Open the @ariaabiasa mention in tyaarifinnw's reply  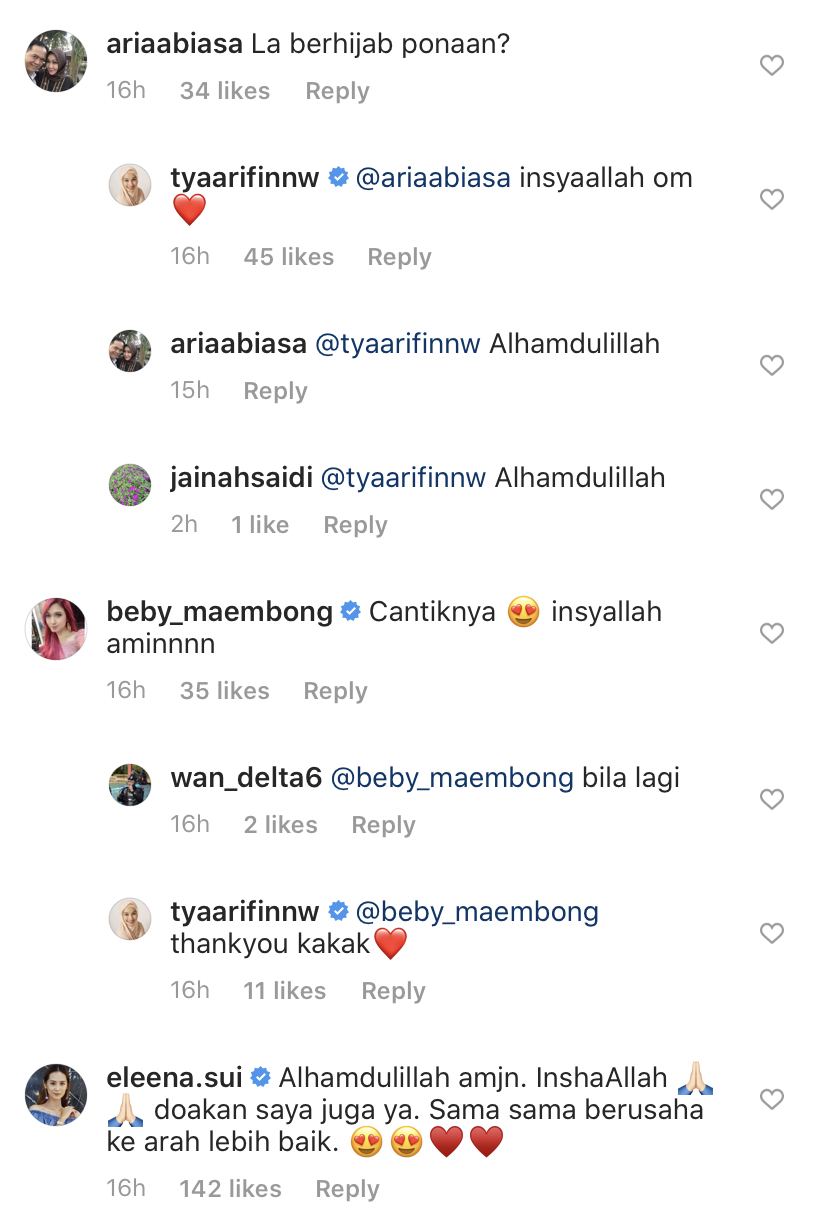[x=433, y=179]
